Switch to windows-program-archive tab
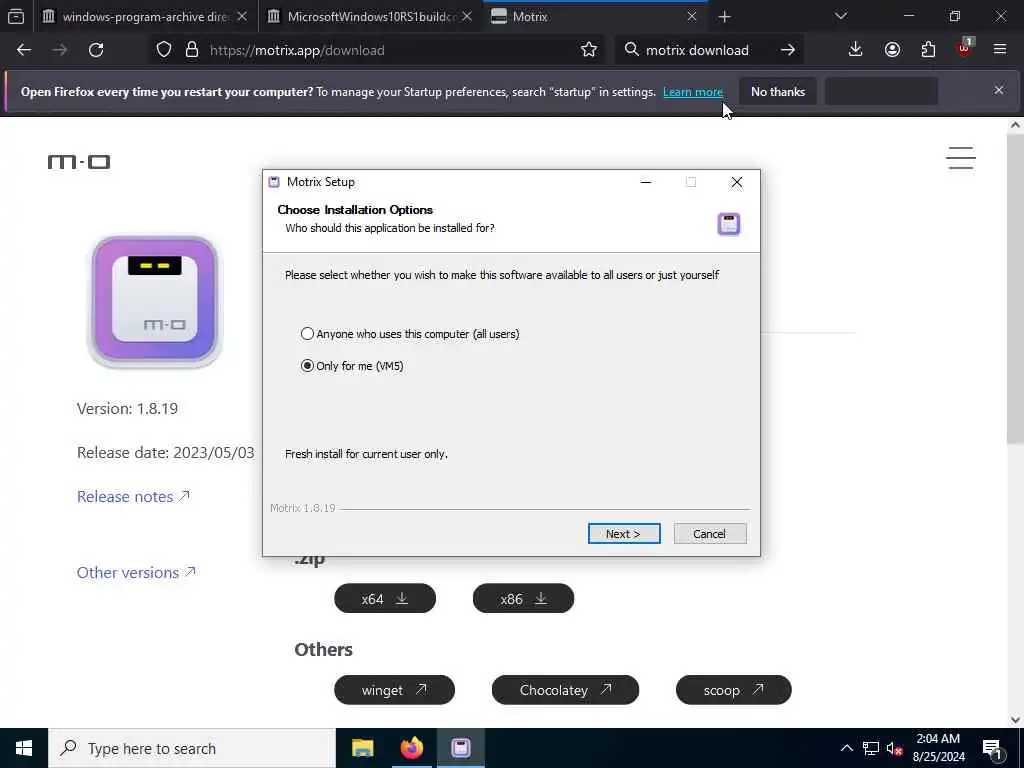 click(x=145, y=16)
